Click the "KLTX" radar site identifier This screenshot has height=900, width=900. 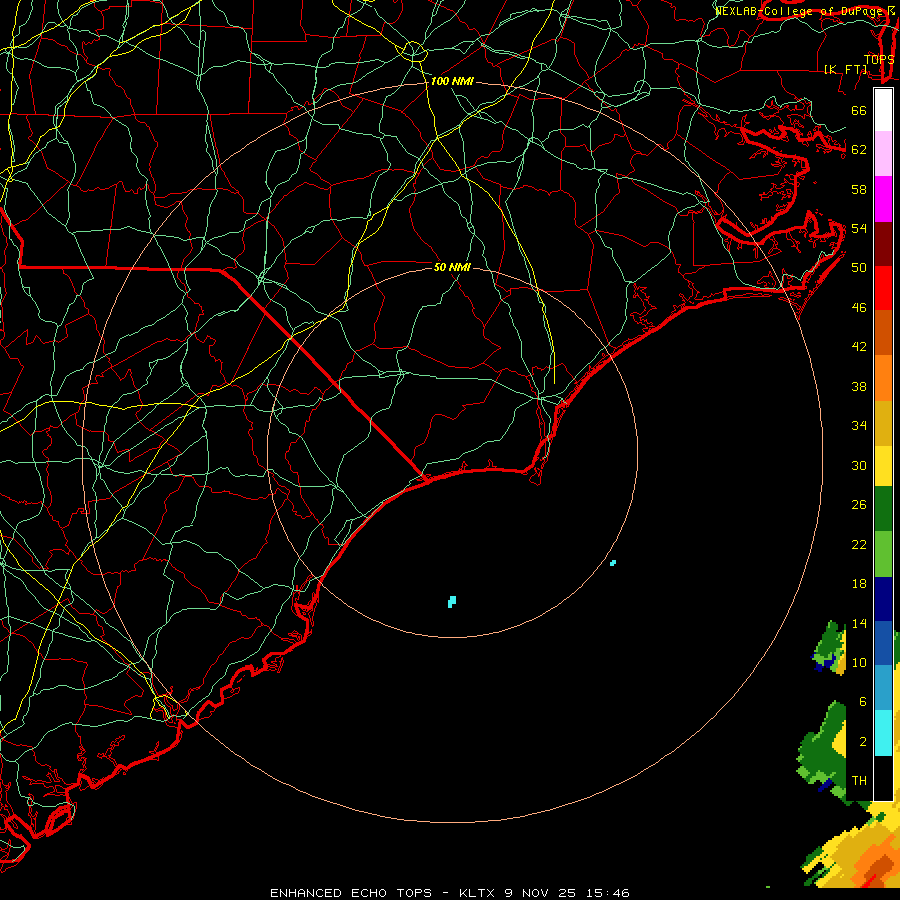click(476, 893)
